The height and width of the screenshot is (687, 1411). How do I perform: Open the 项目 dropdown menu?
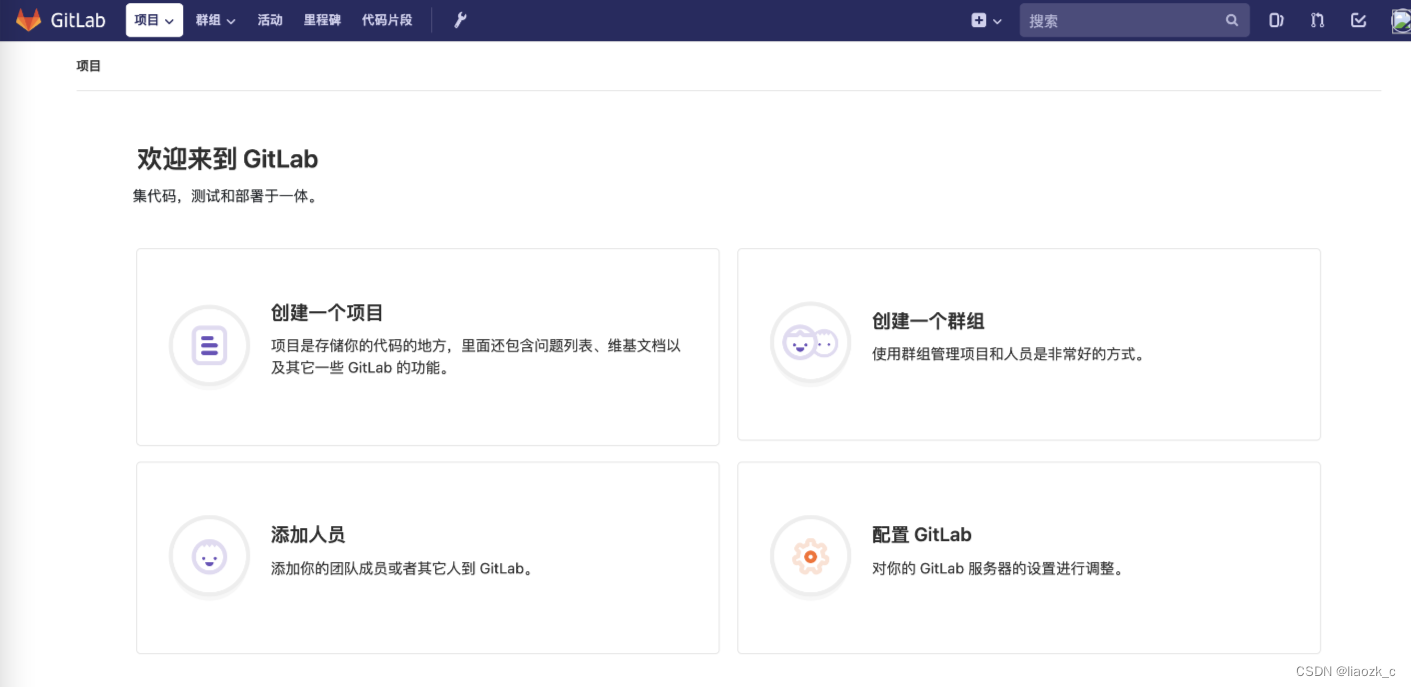pyautogui.click(x=154, y=20)
